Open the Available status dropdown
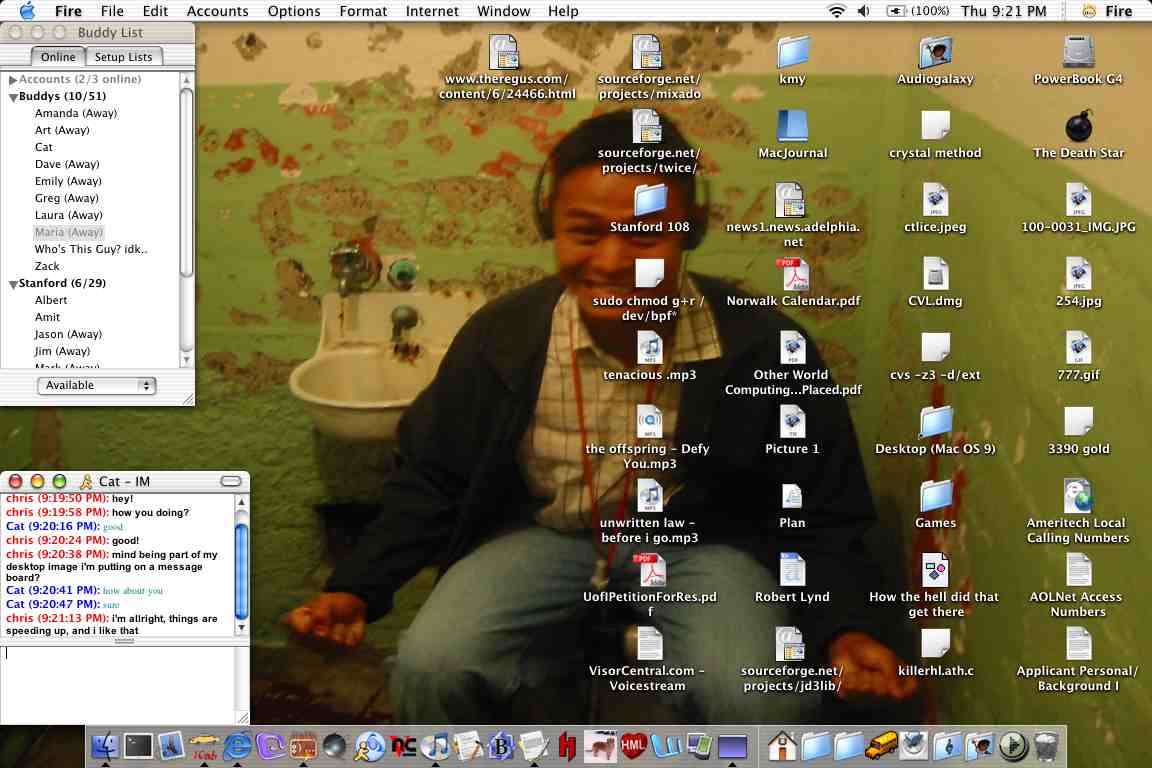Screen dimensions: 1152x768 [96, 385]
